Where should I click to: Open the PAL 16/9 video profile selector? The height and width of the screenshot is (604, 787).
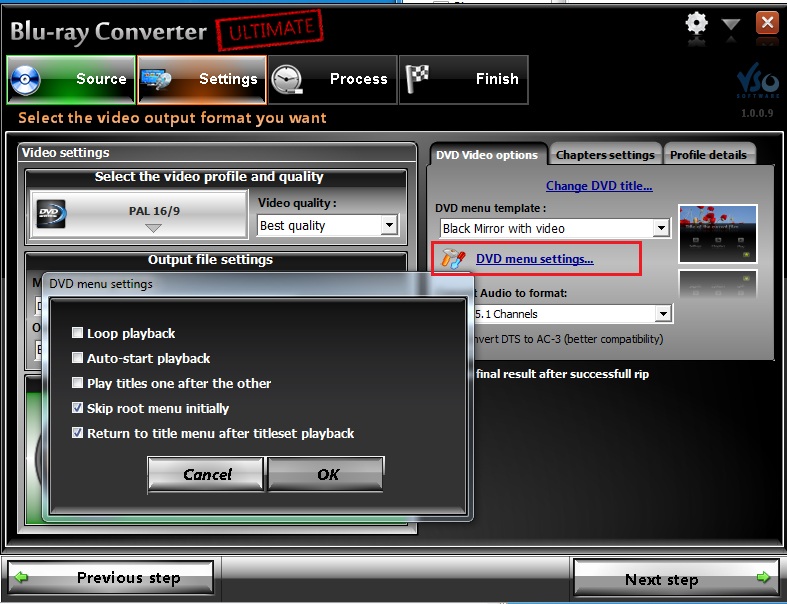139,214
